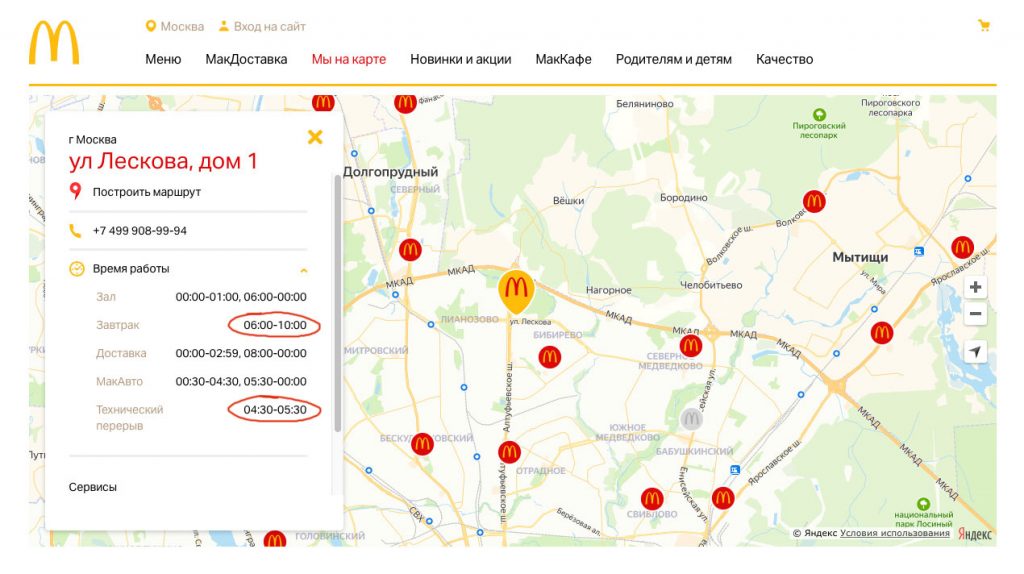Click the Зал hours 00:00-01:00, 06:00-00:00
1024x574 pixels.
[241, 297]
